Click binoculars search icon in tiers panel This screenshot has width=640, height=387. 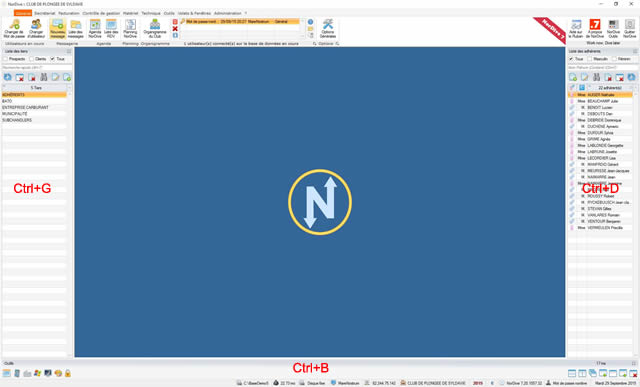click(44, 77)
